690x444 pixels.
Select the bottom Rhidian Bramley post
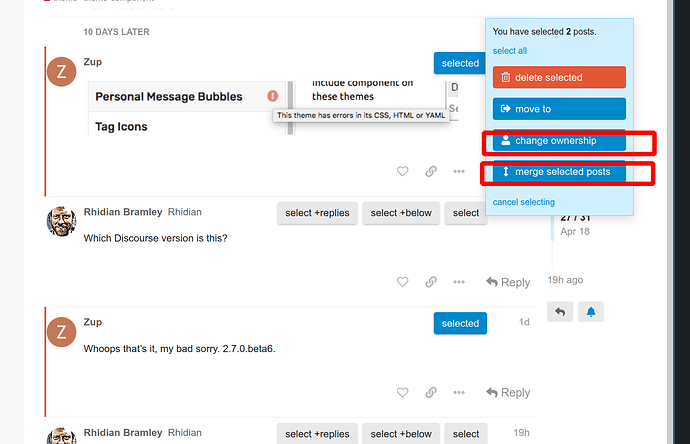465,434
